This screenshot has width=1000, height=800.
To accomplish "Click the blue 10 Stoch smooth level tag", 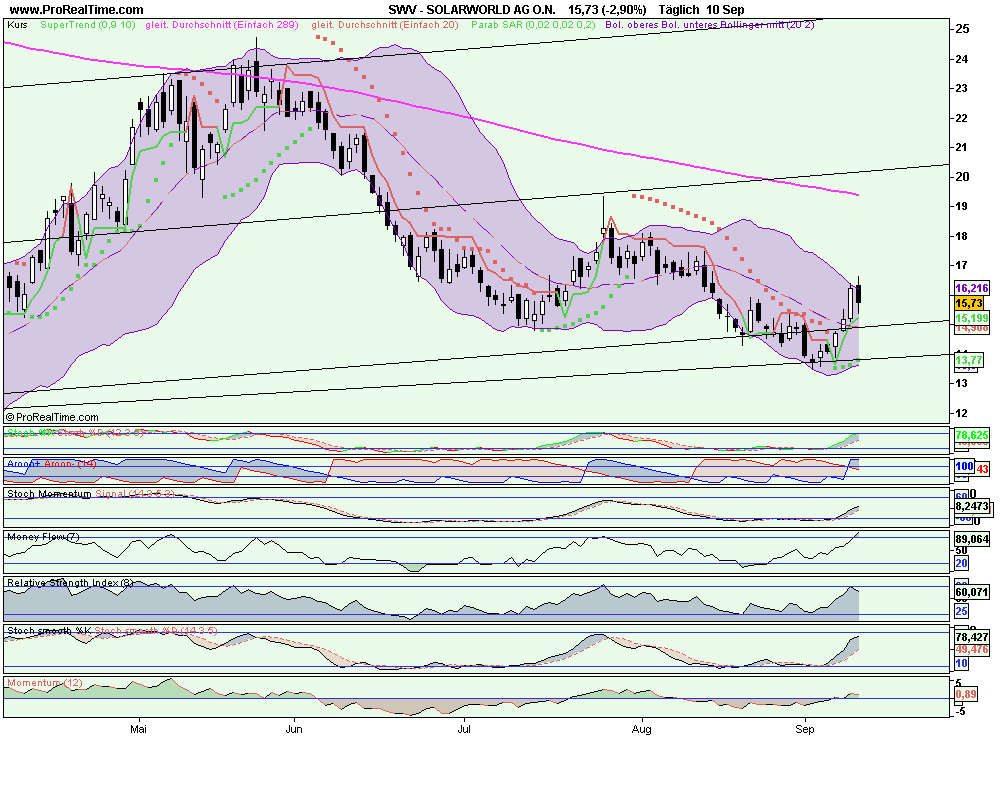I will point(961,663).
